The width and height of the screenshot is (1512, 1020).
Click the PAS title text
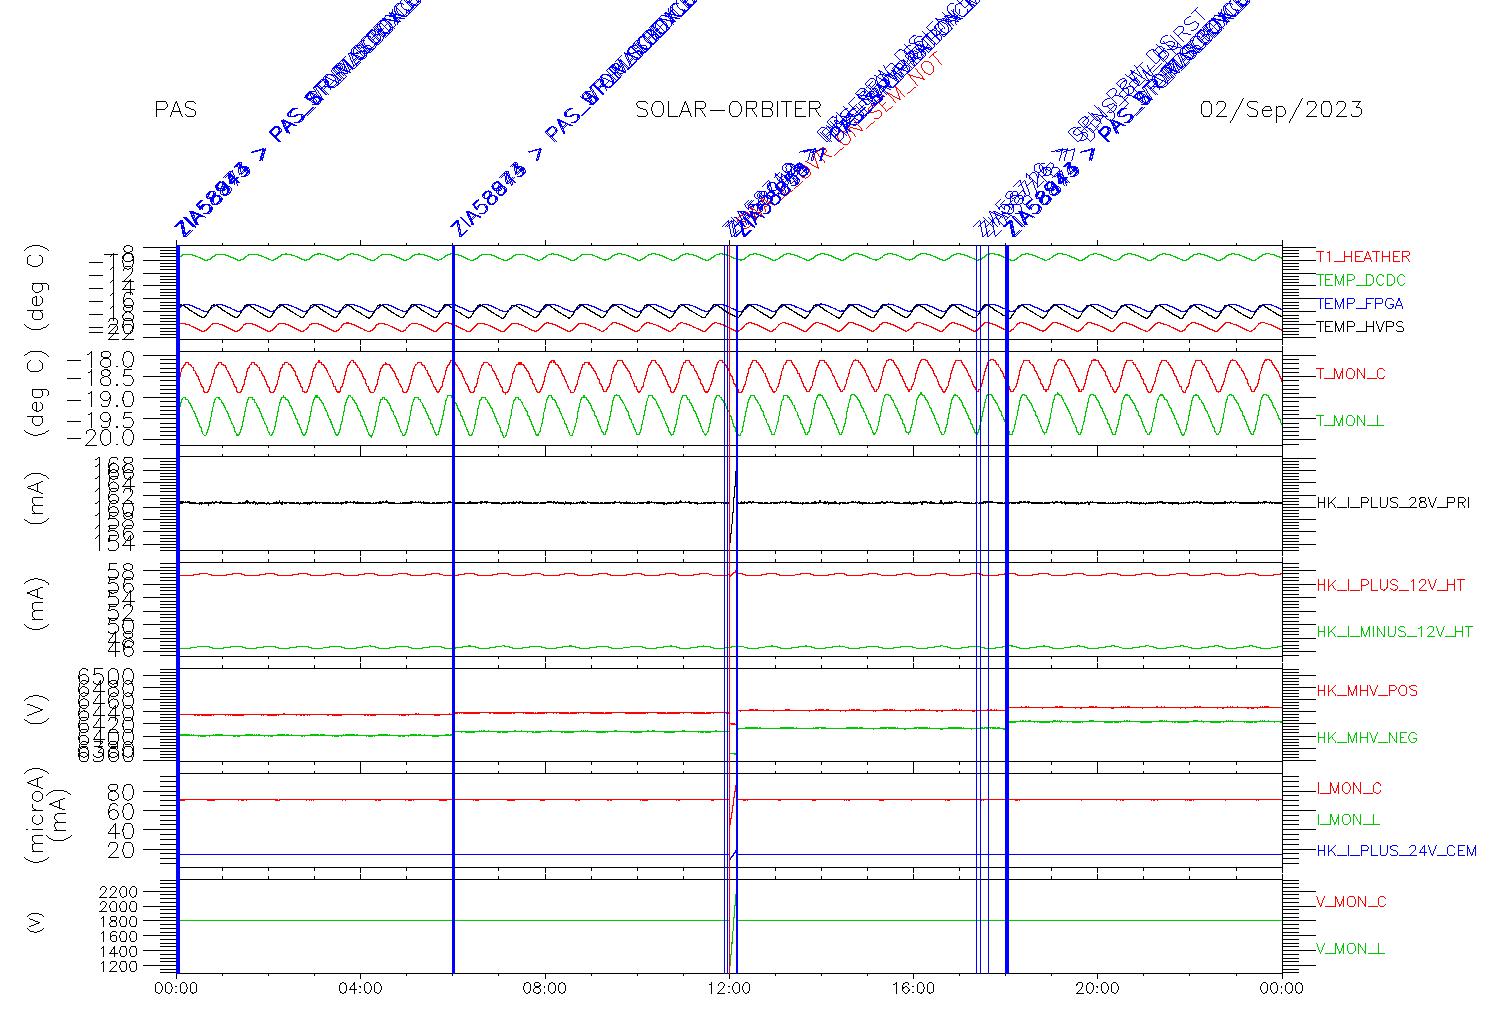coord(176,110)
